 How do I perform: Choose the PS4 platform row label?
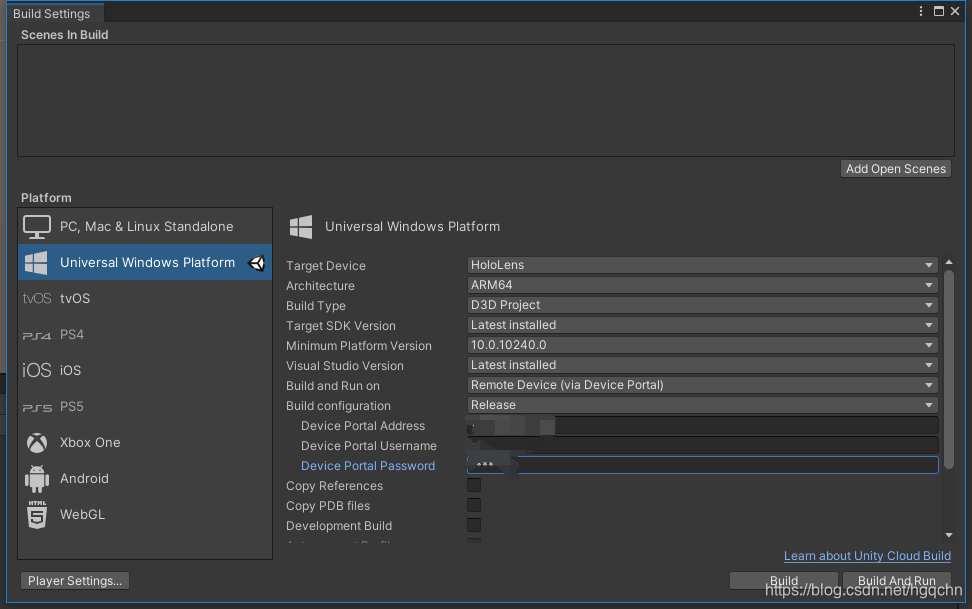click(72, 335)
